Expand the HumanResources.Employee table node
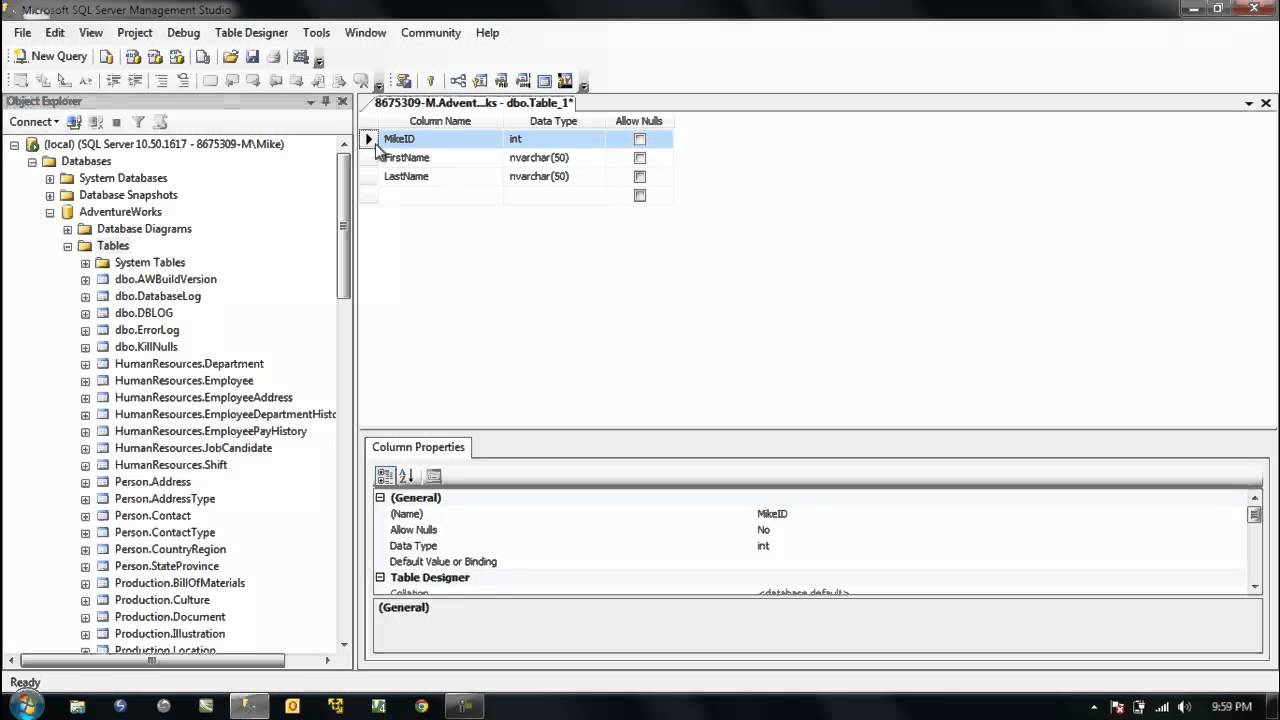The width and height of the screenshot is (1280, 720). click(x=85, y=381)
